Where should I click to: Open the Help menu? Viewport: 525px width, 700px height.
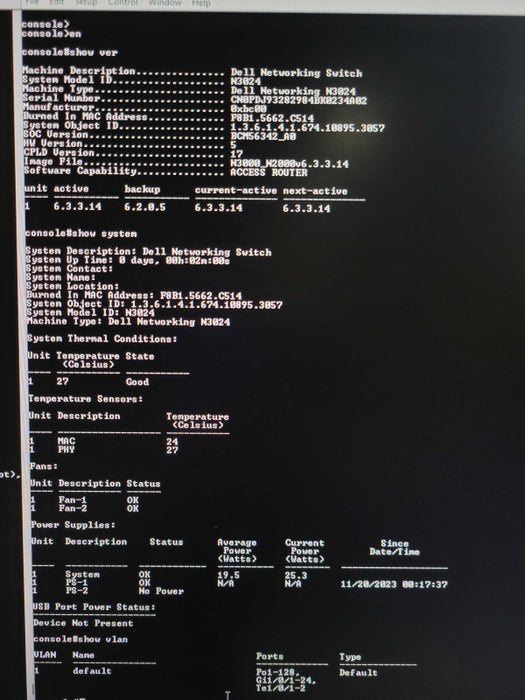(x=201, y=3)
